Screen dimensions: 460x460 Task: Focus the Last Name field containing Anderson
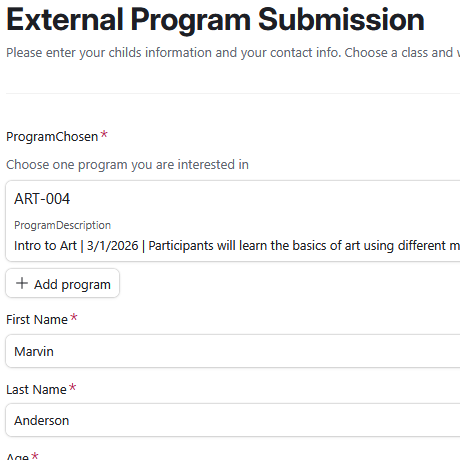[x=233, y=420]
